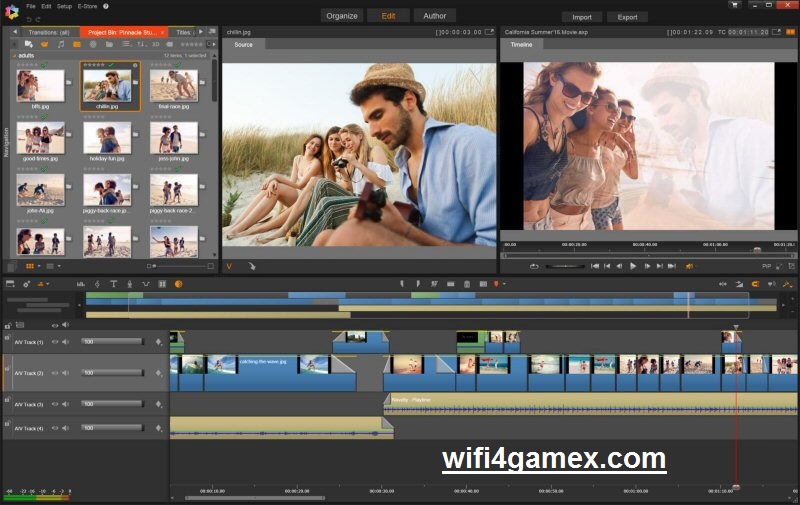800x505 pixels.
Task: Toggle magnetic snapping orange magnet icon
Action: pos(756,284)
